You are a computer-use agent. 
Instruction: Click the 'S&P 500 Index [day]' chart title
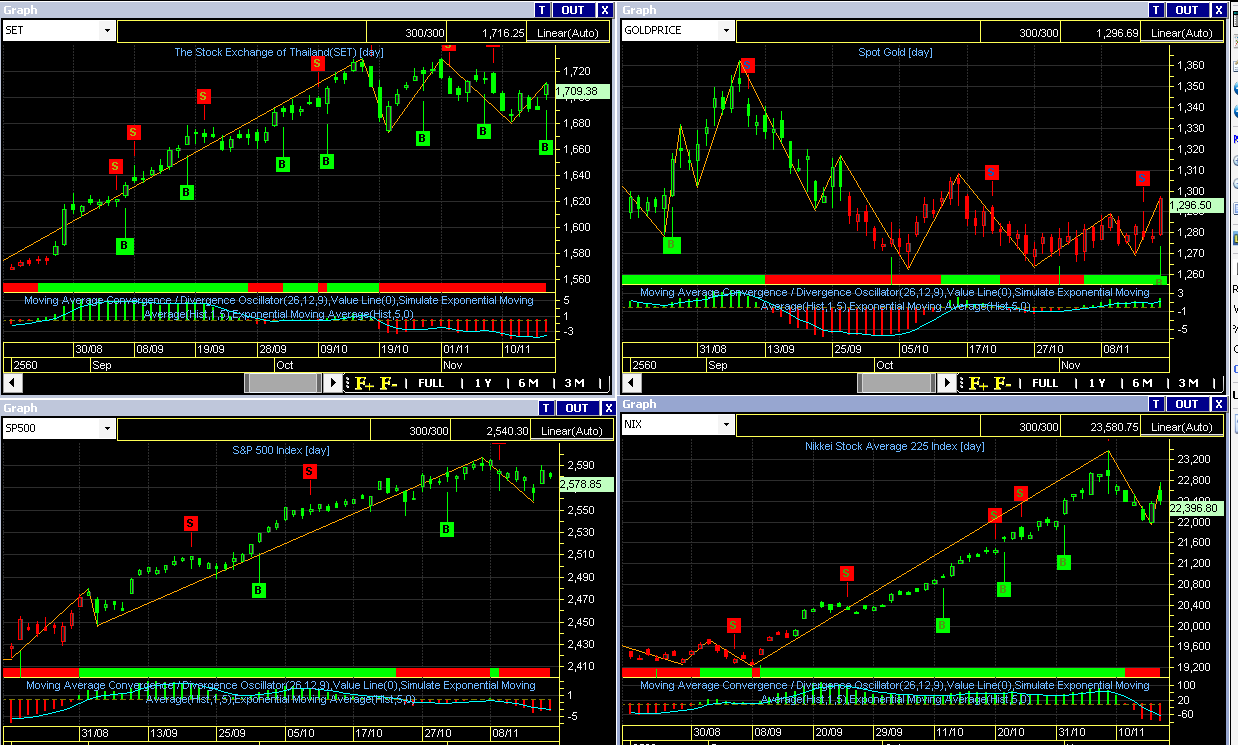(x=281, y=450)
